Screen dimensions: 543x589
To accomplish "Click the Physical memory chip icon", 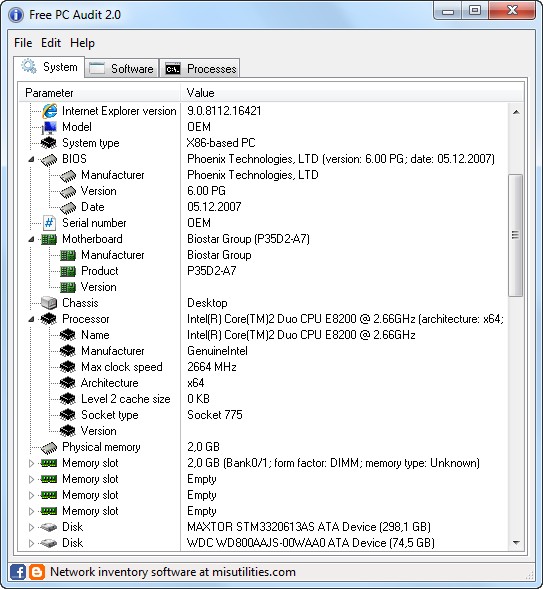I will [49, 447].
